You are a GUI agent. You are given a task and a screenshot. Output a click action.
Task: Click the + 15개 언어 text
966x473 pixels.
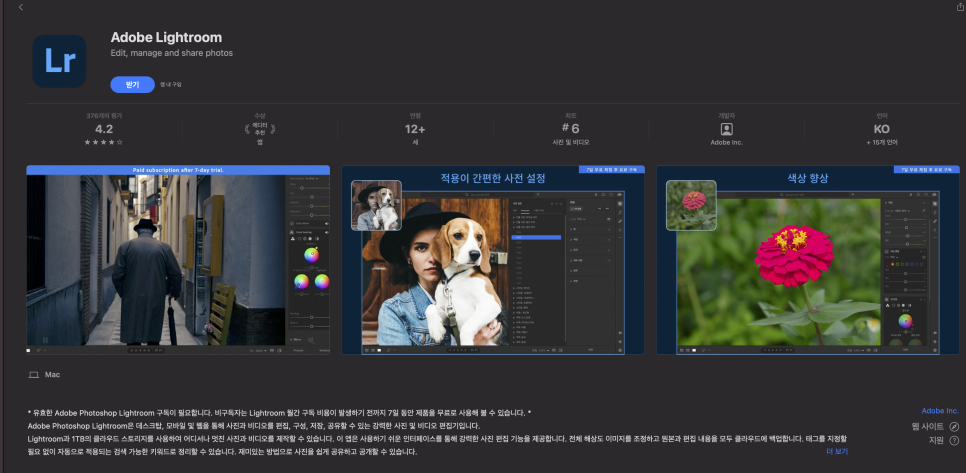pos(882,142)
